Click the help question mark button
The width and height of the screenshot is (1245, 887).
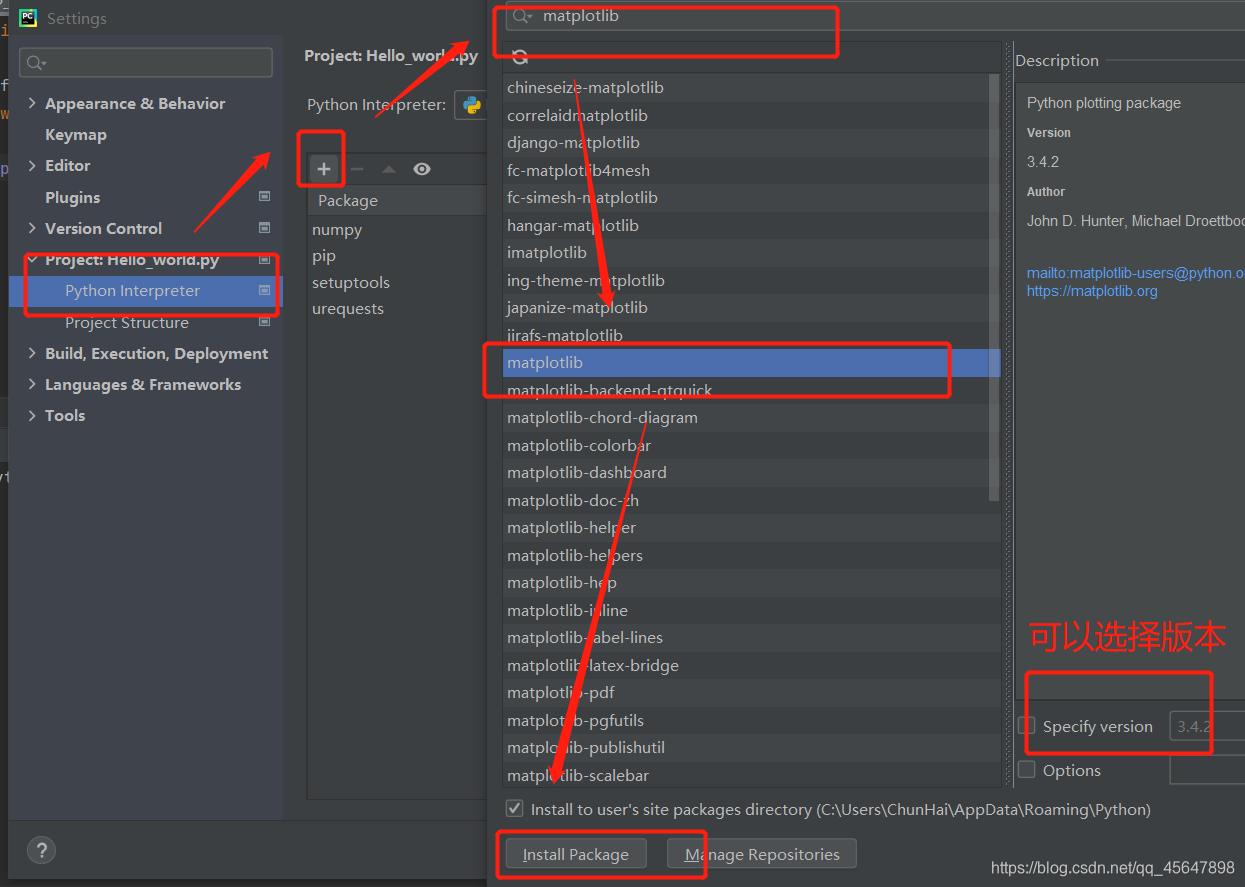point(41,850)
